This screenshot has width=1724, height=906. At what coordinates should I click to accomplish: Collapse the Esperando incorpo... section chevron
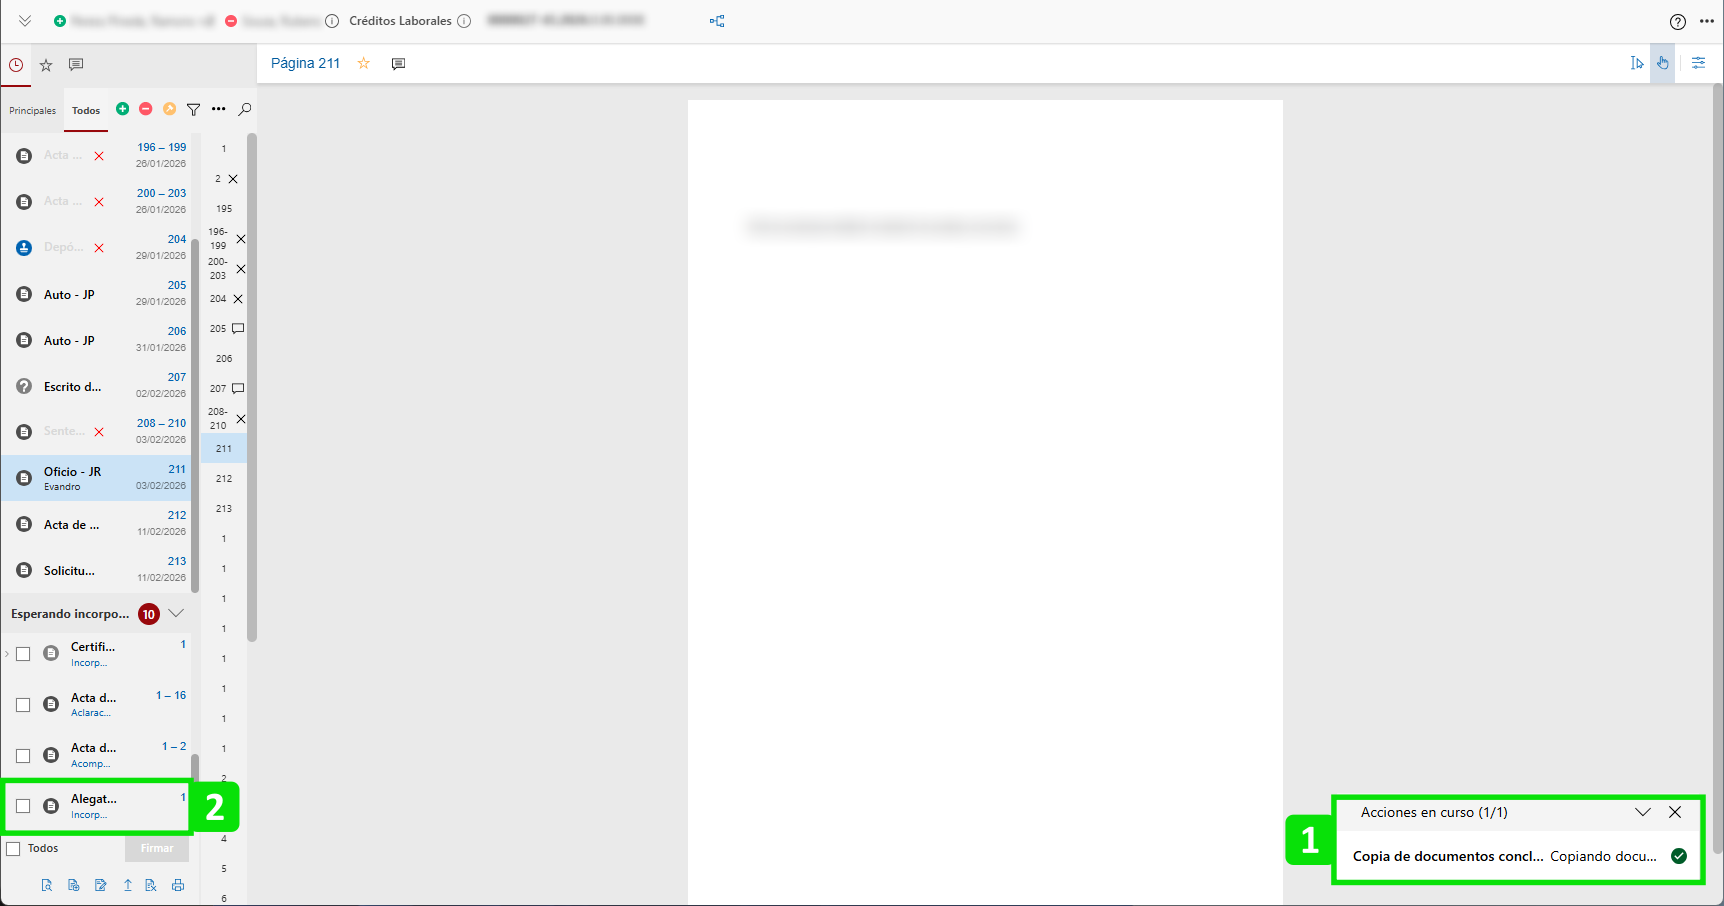[x=177, y=613]
